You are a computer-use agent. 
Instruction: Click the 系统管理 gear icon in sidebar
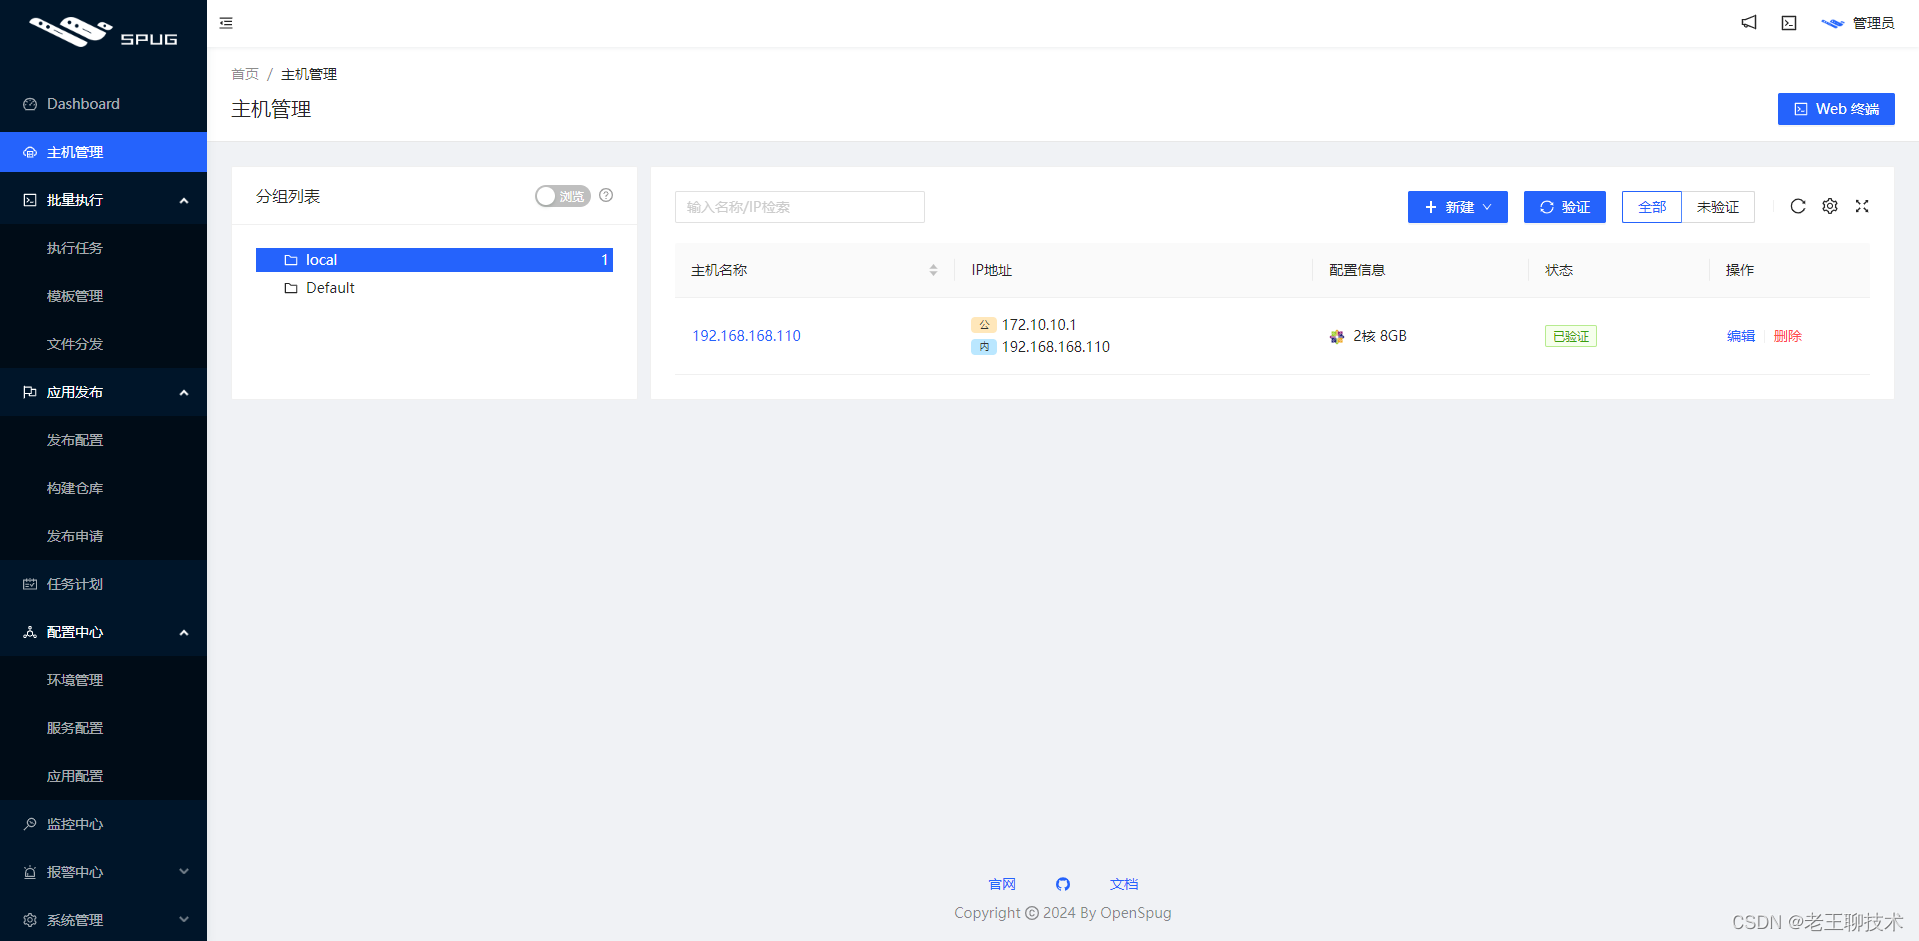click(30, 920)
